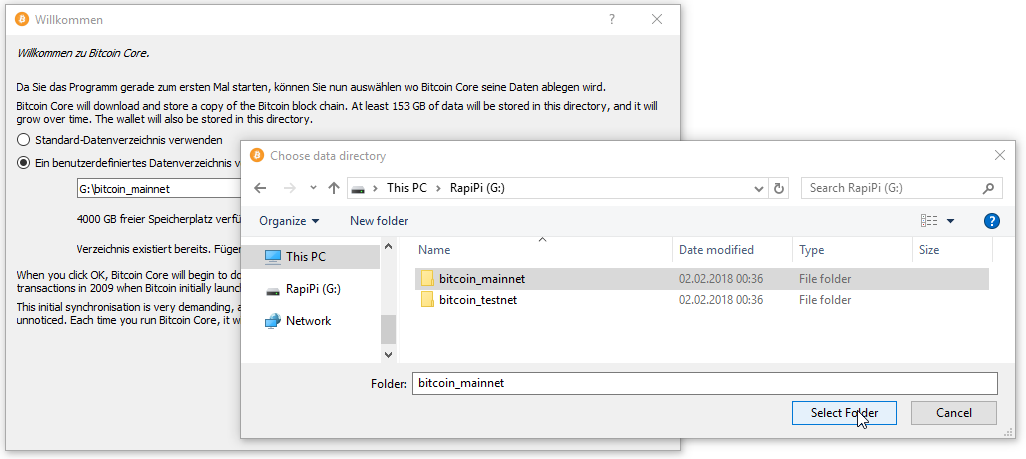Click RapiPi (G:) in the address breadcrumb
Viewport: 1026px width, 459px height.
[x=477, y=189]
